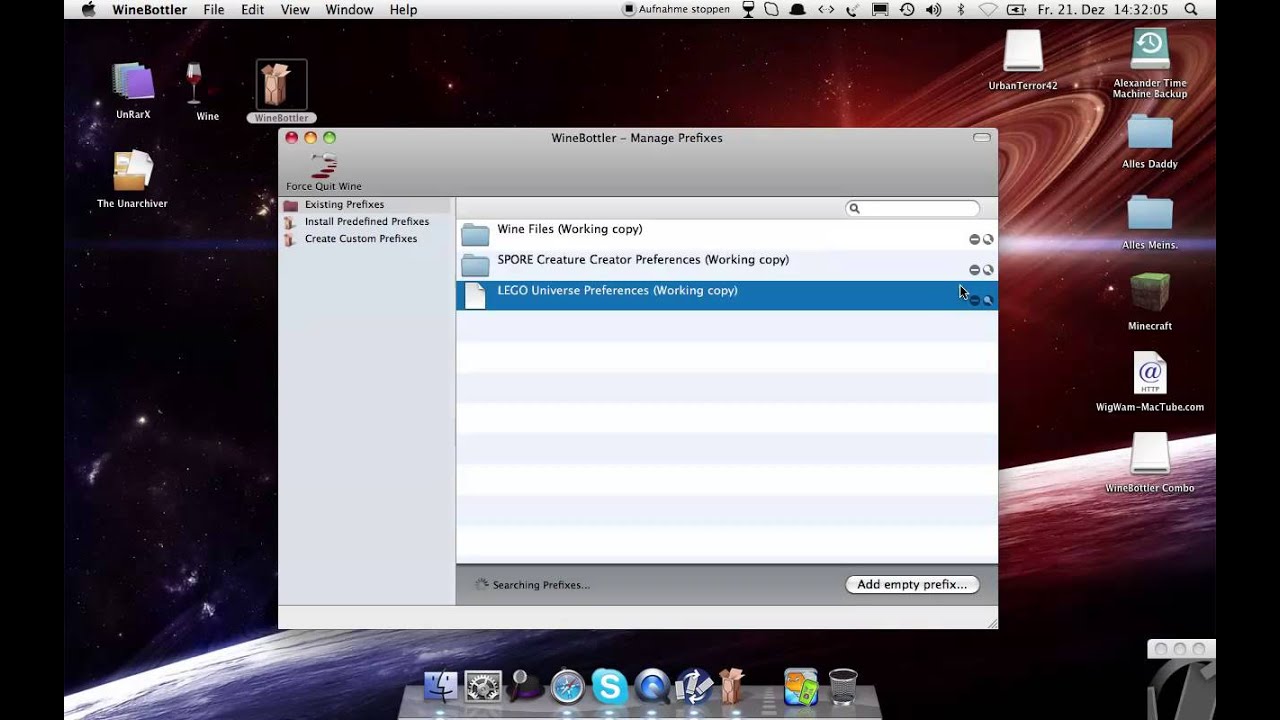Click the Add empty prefix button
Viewport: 1280px width, 720px height.
[x=912, y=585]
